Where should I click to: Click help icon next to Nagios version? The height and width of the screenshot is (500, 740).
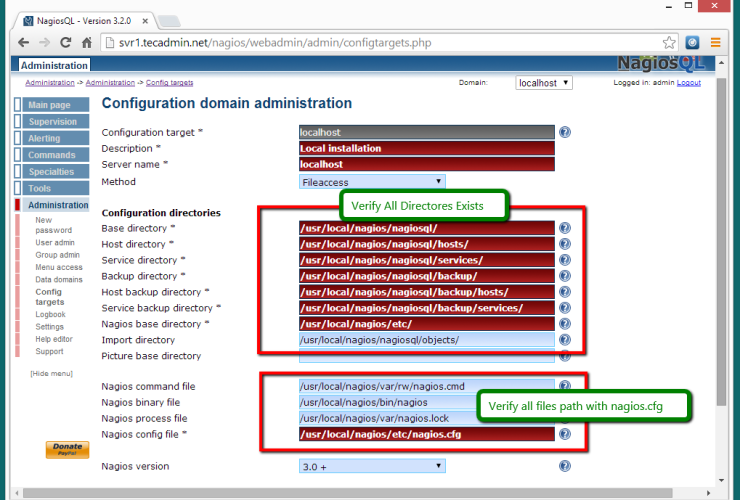(565, 466)
